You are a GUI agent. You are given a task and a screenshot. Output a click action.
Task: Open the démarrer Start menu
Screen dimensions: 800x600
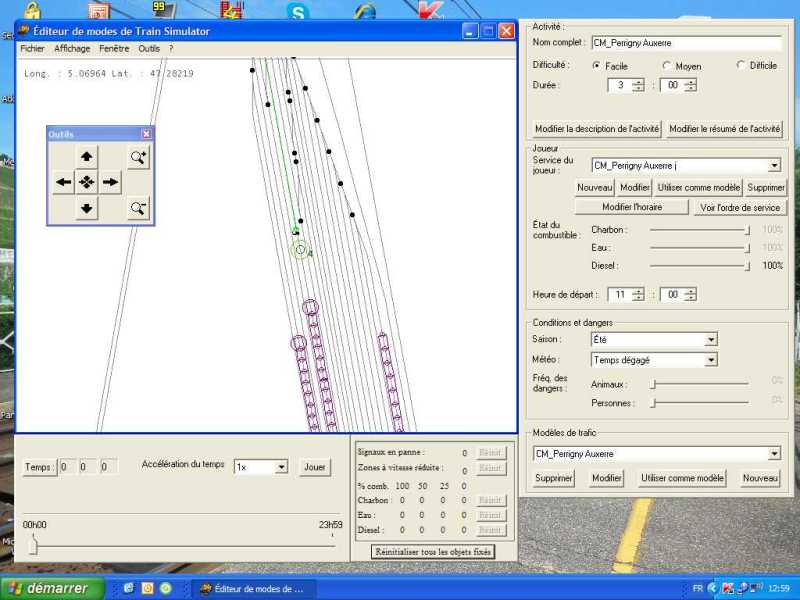point(52,588)
